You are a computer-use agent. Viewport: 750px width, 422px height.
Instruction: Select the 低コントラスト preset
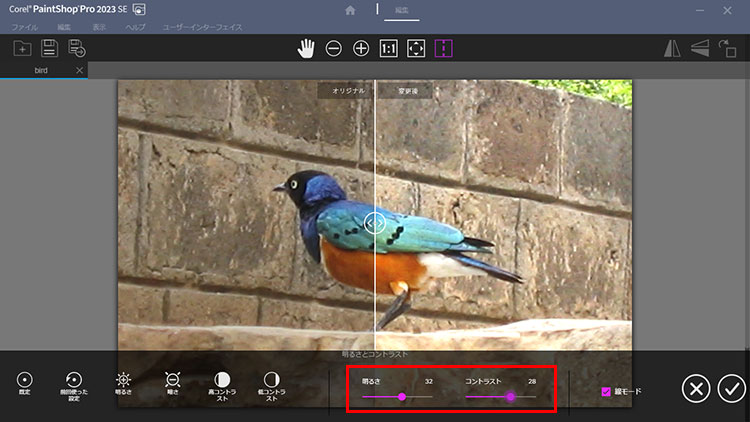[271, 381]
